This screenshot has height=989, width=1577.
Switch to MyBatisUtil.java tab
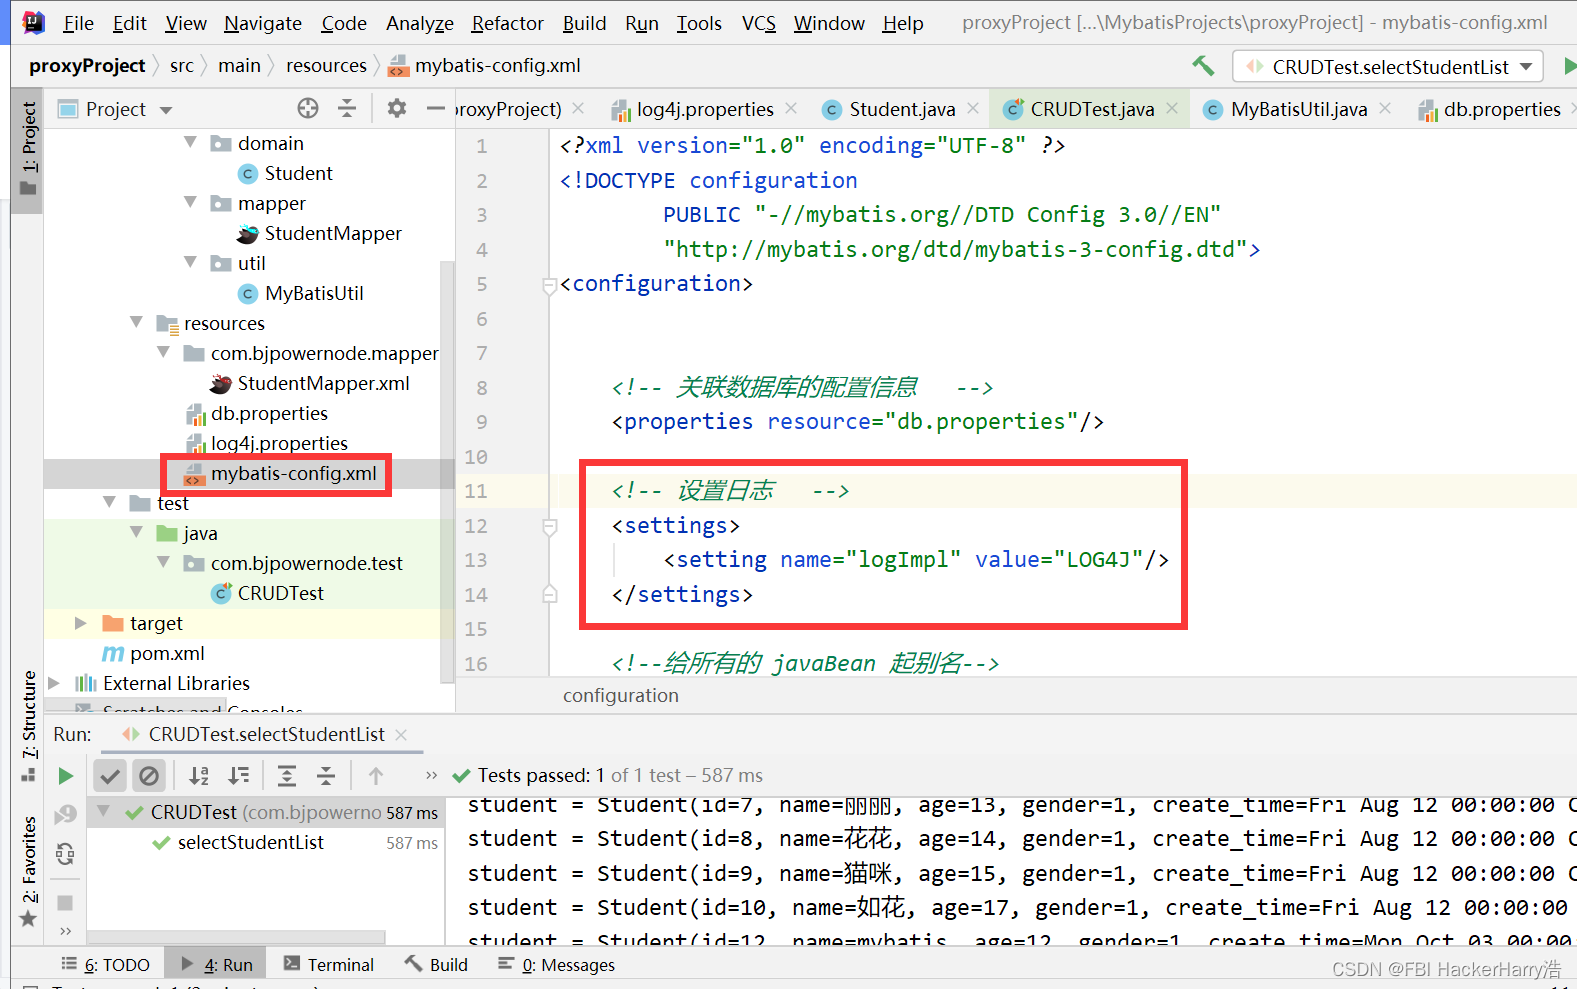tap(1298, 109)
